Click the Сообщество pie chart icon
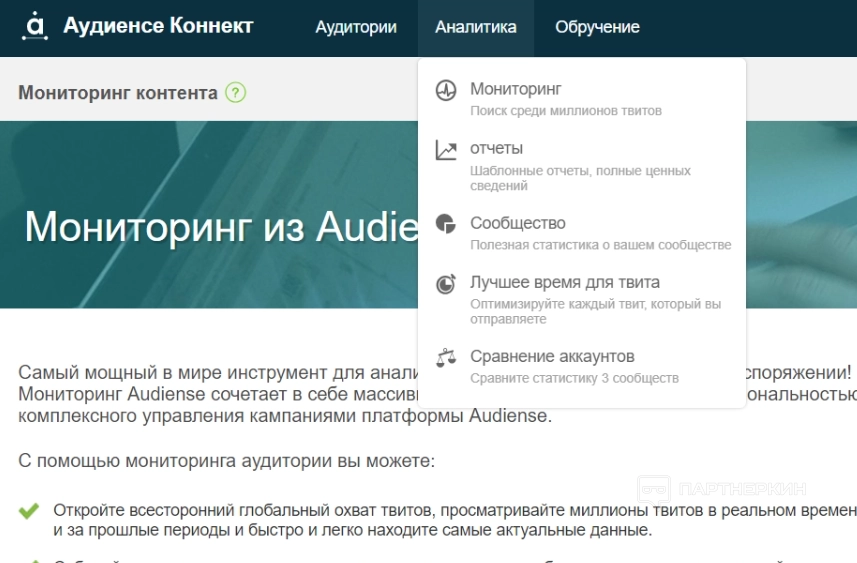Viewport: 857px width, 563px height. click(x=445, y=224)
